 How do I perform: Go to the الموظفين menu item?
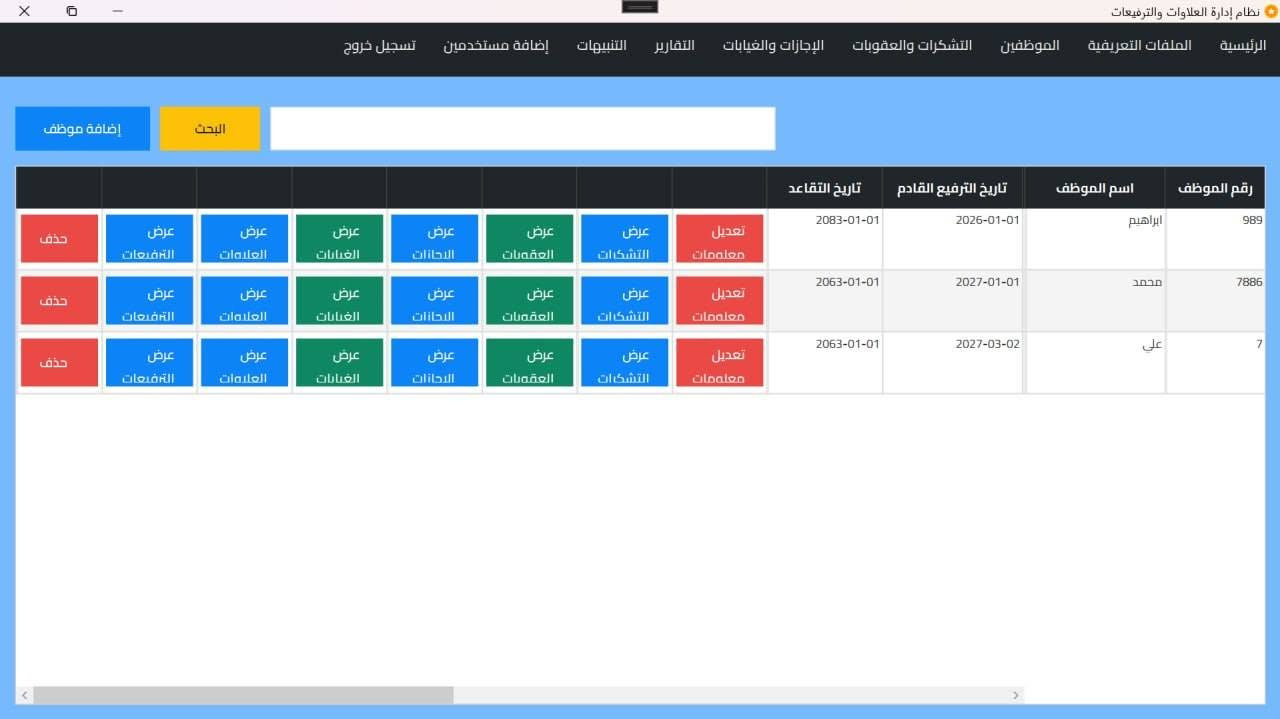point(1030,46)
